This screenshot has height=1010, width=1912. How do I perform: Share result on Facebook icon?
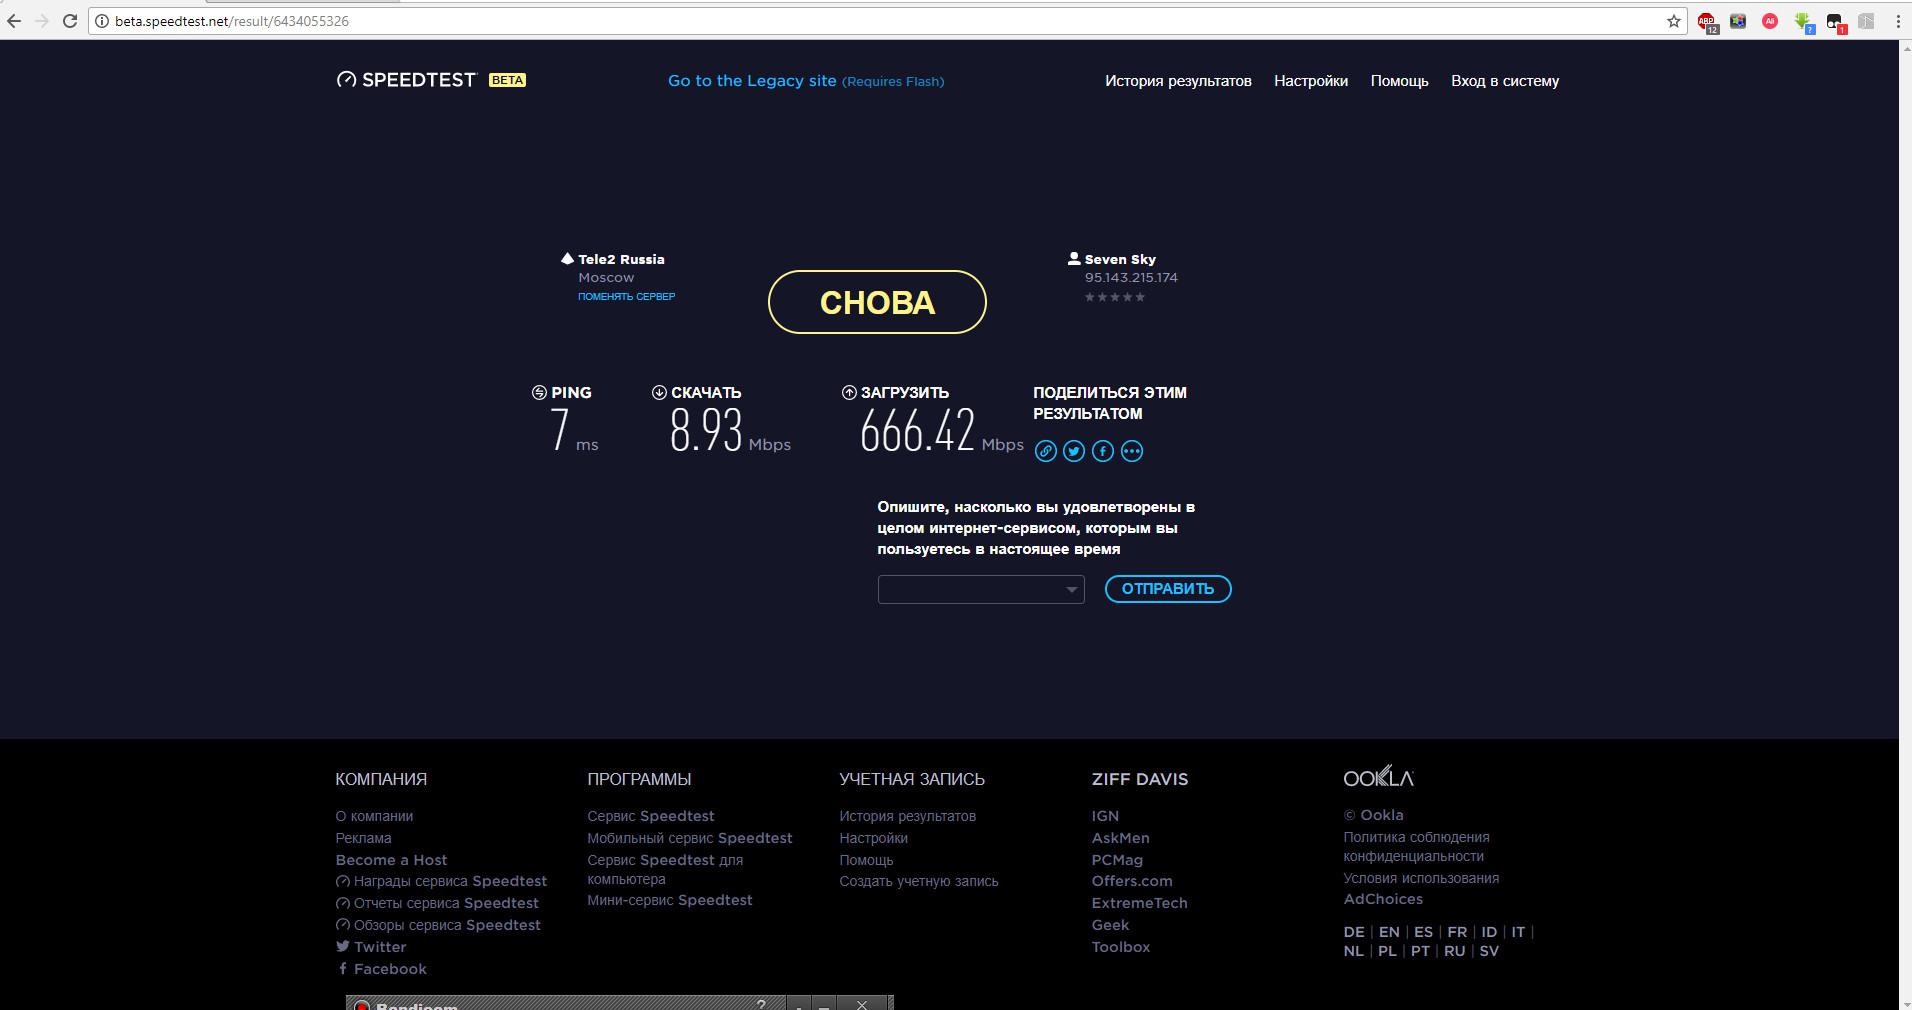(x=1103, y=451)
